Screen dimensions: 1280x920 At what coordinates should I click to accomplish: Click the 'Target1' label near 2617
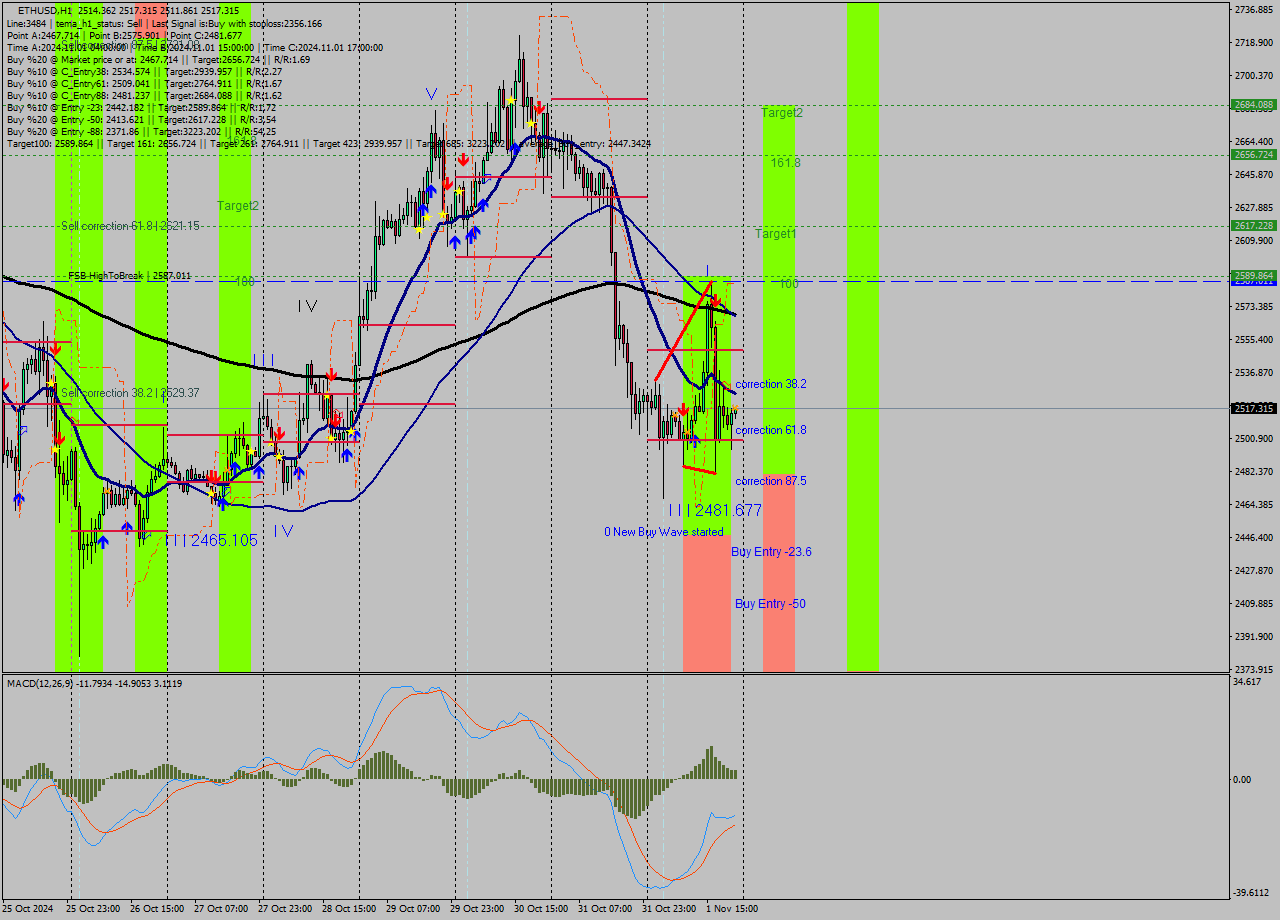click(x=776, y=234)
